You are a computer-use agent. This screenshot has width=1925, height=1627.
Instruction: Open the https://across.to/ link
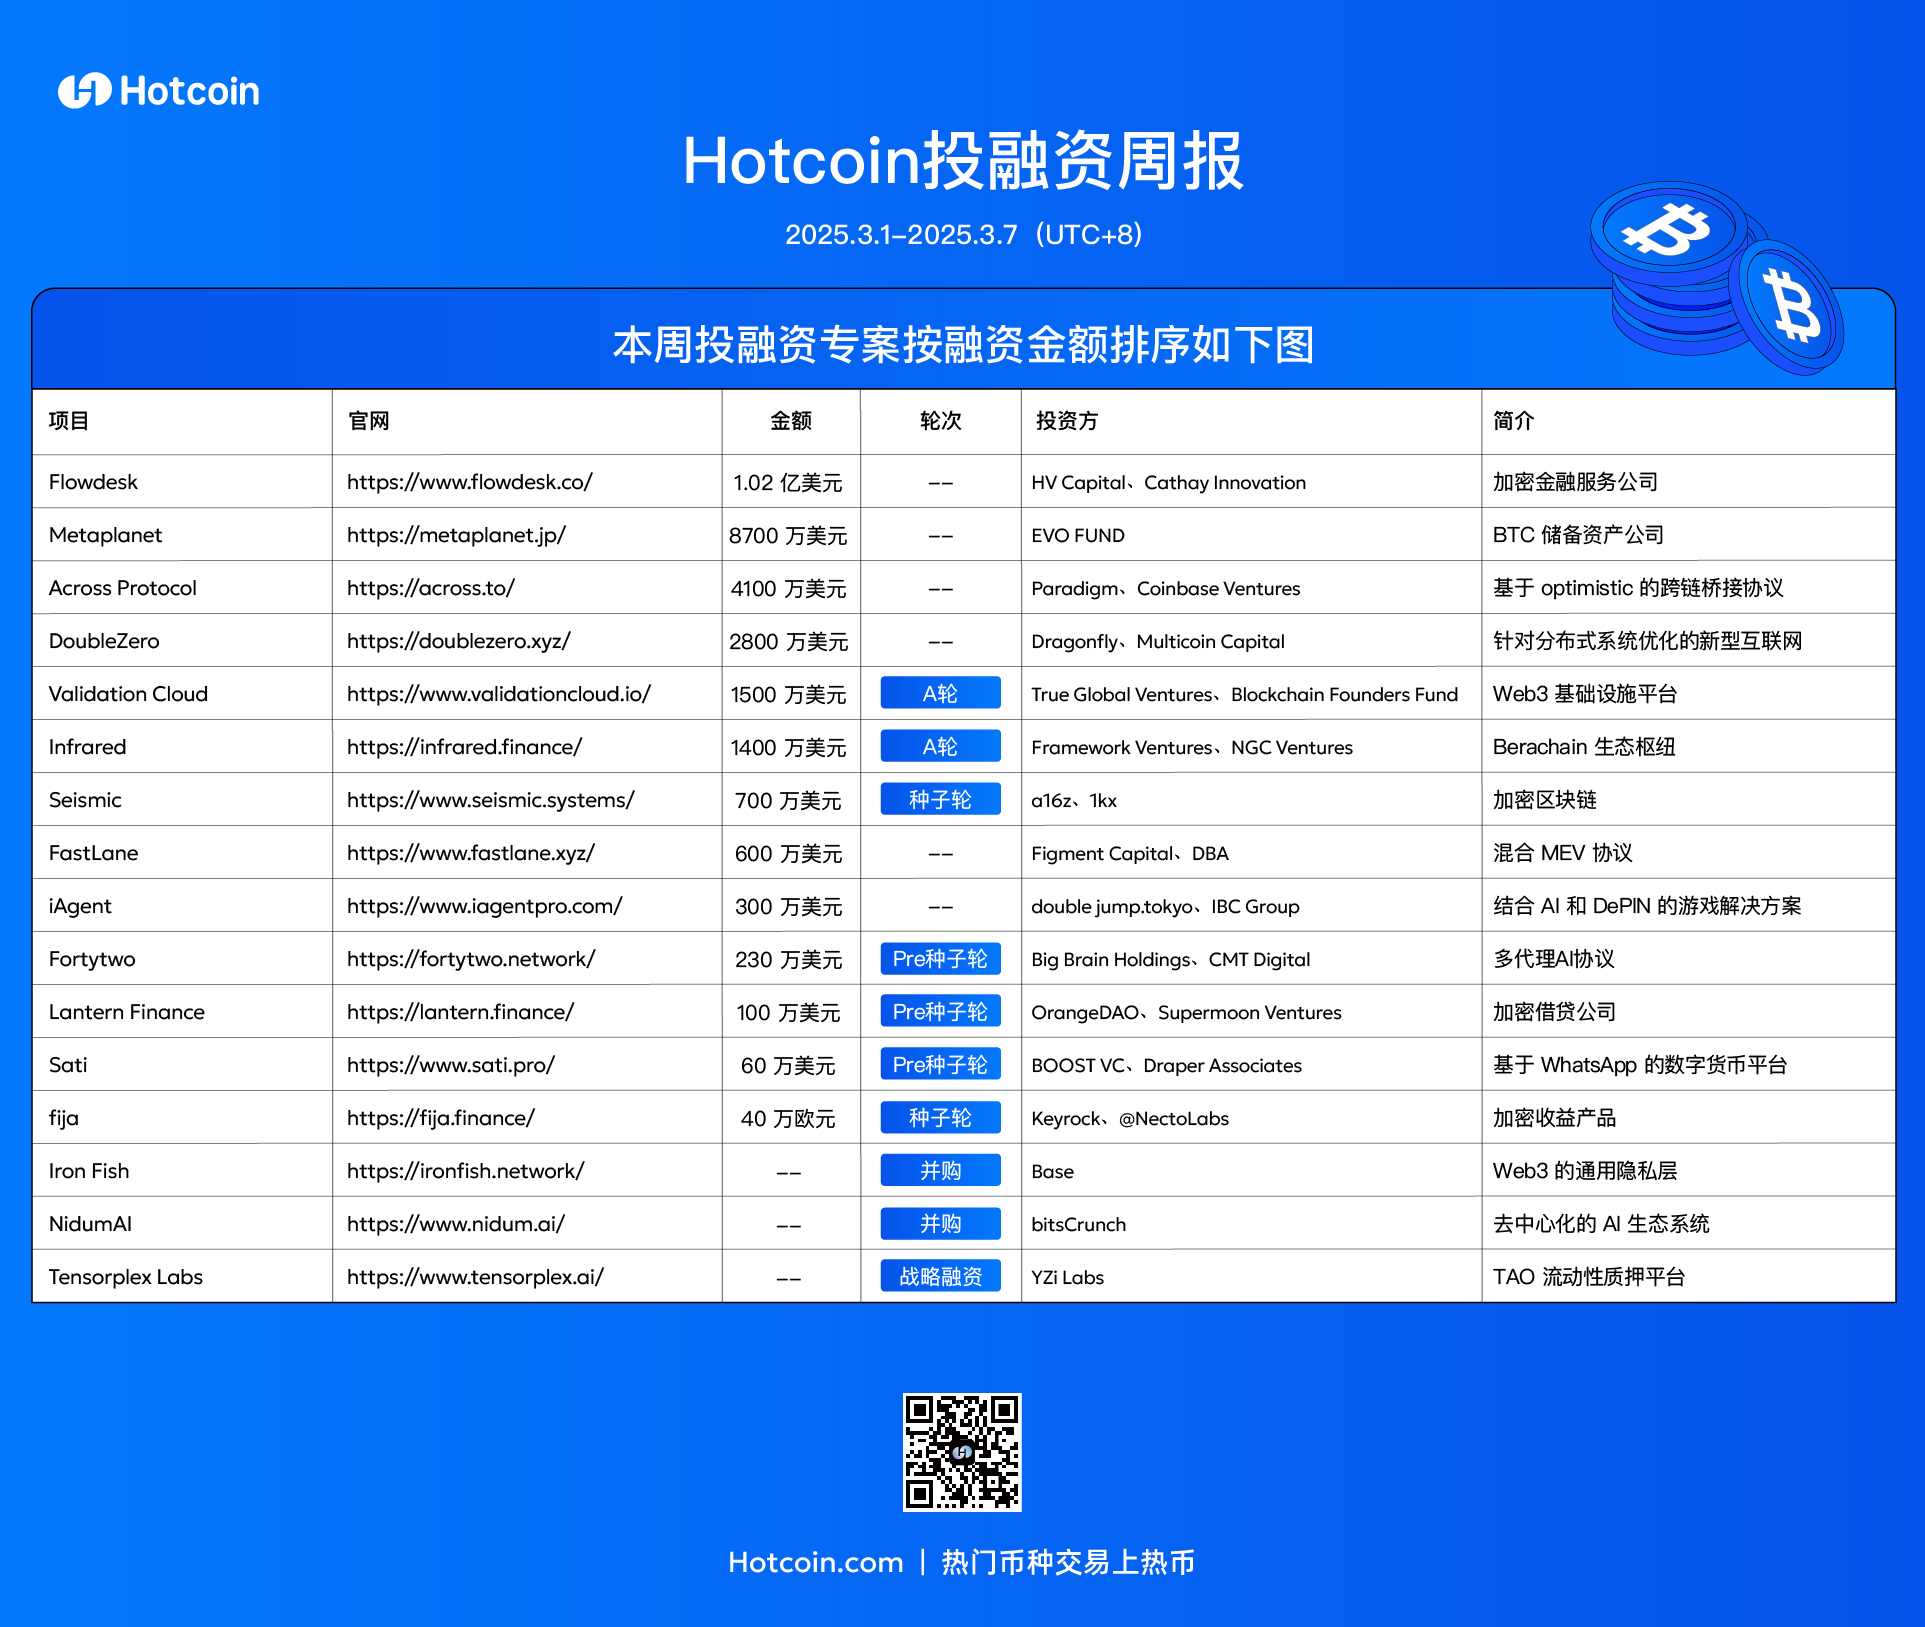tap(430, 588)
